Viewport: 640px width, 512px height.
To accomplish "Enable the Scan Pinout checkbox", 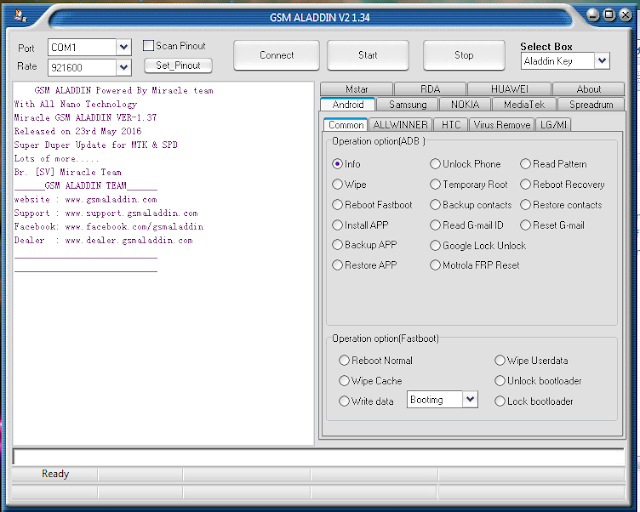I will (148, 45).
